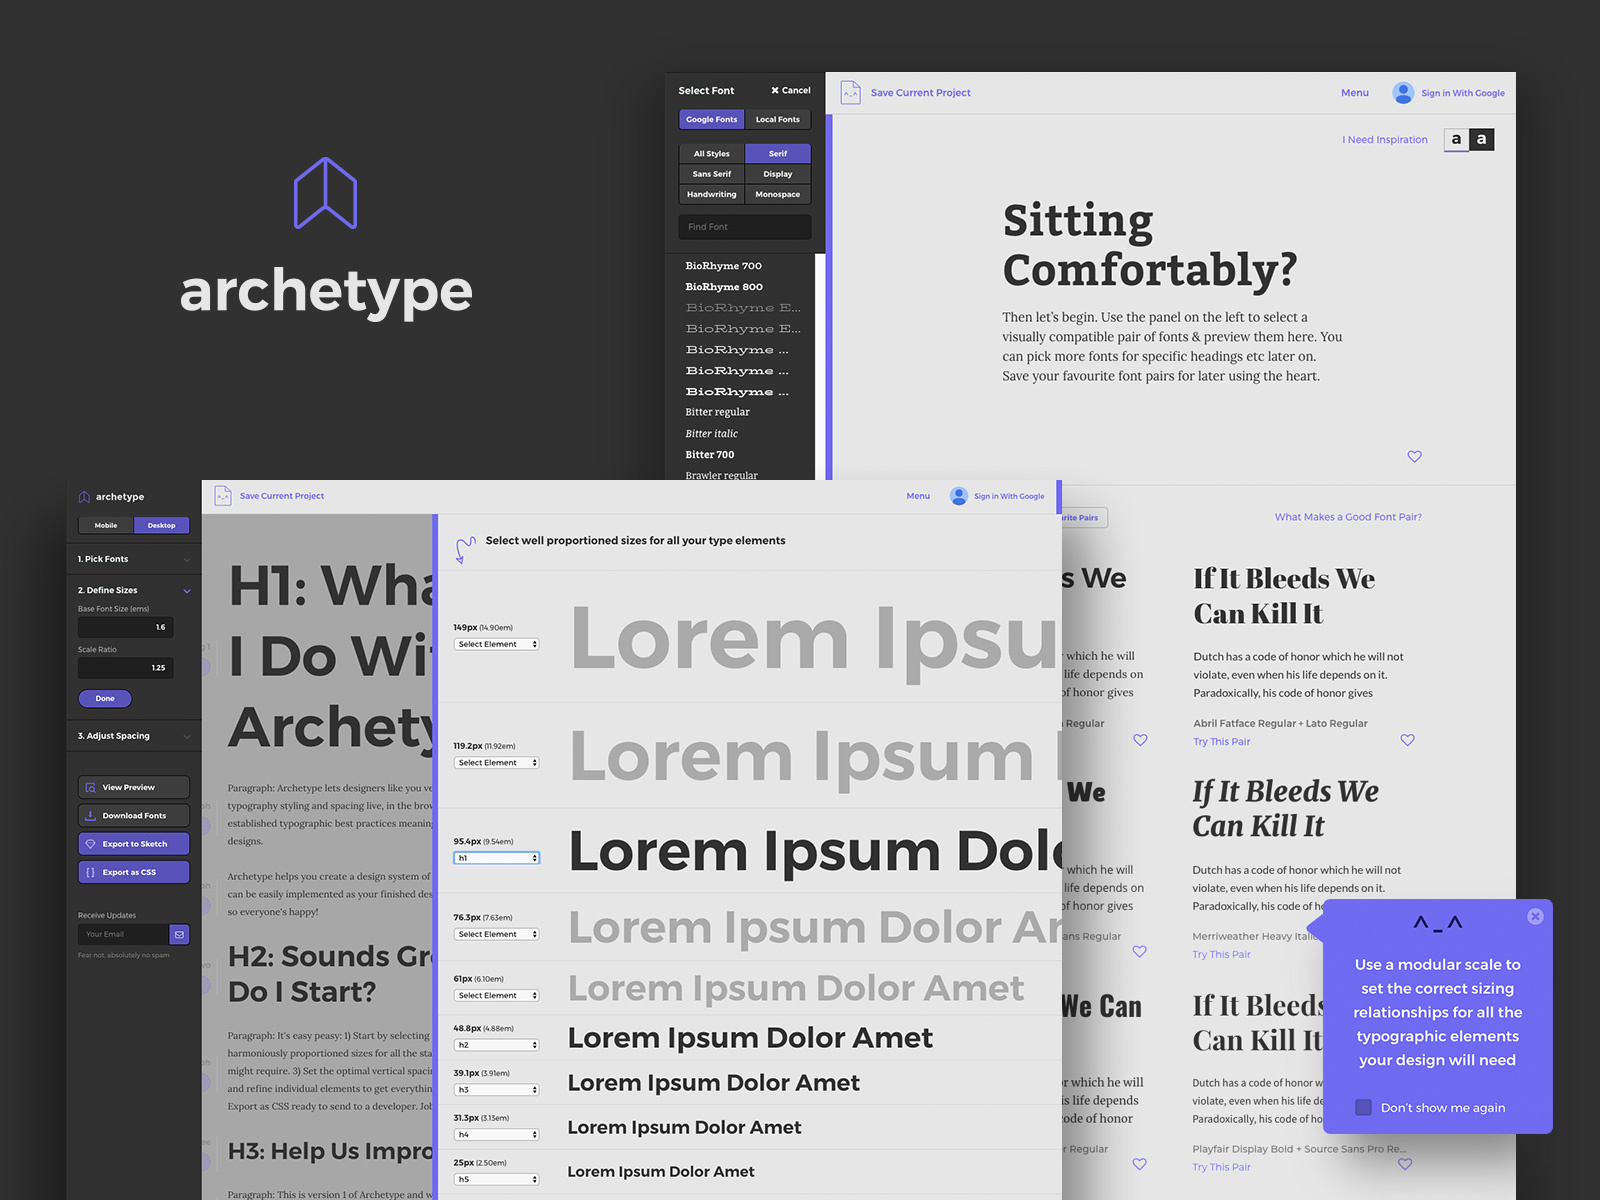Favorite the Abril Fatface pair with the heart icon
The image size is (1600, 1200).
point(1407,740)
